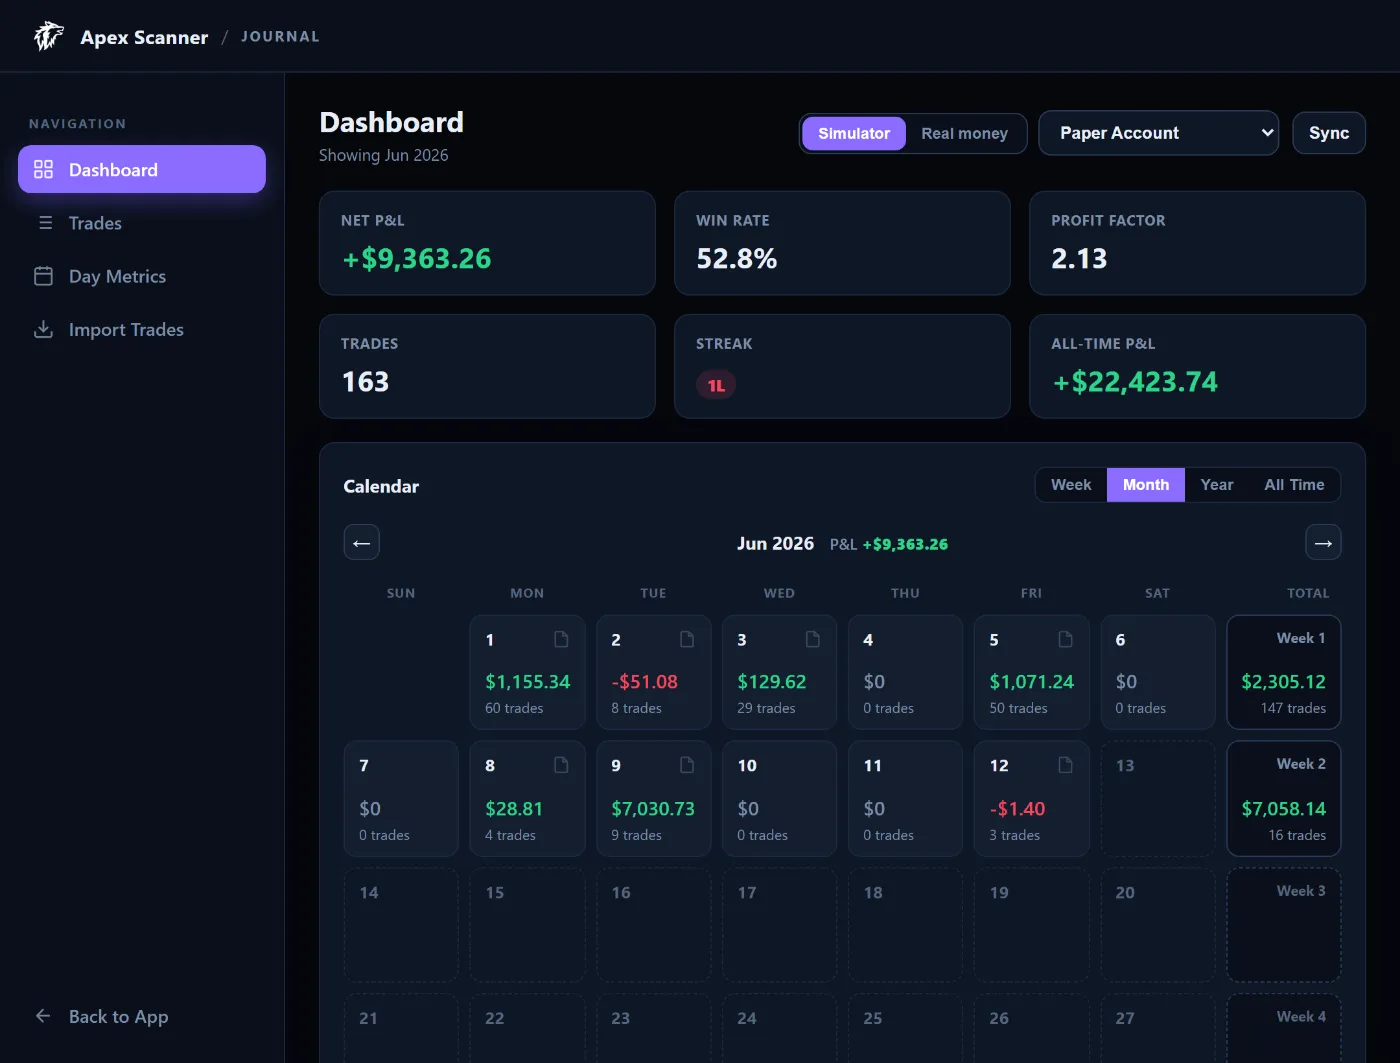Open the note icon on June 8

point(561,765)
